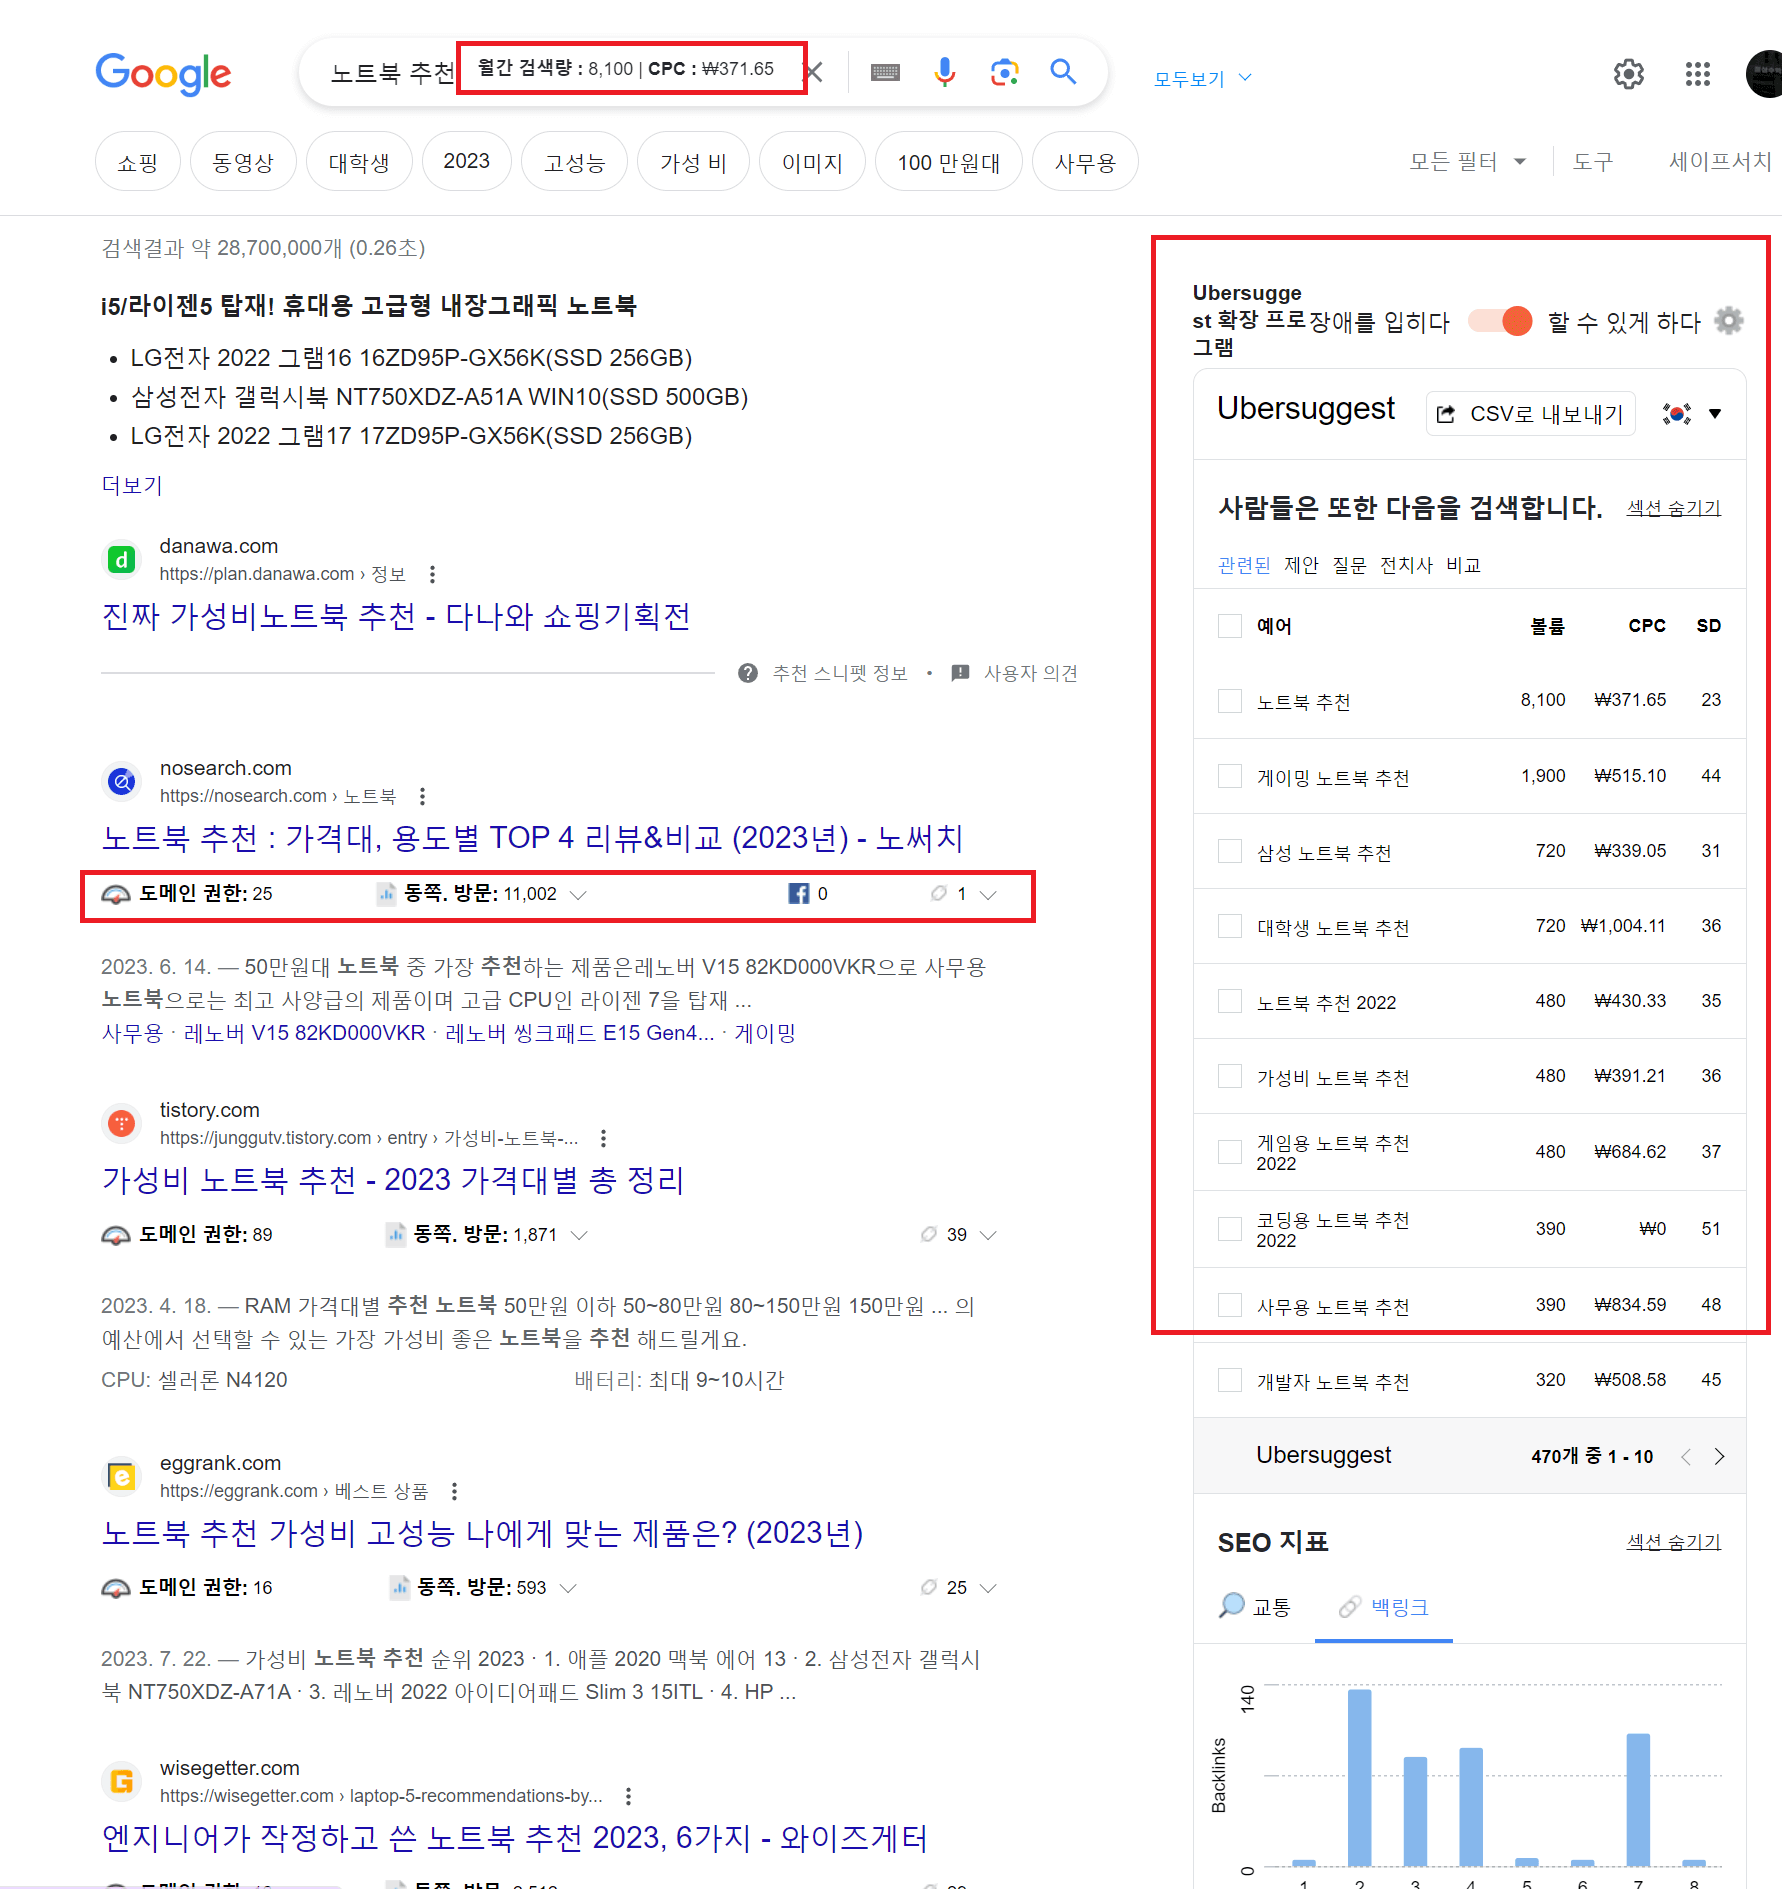Screen dimensions: 1782x1889
Task: Expand backlinks chevron showing 25
Action: tap(988, 1588)
